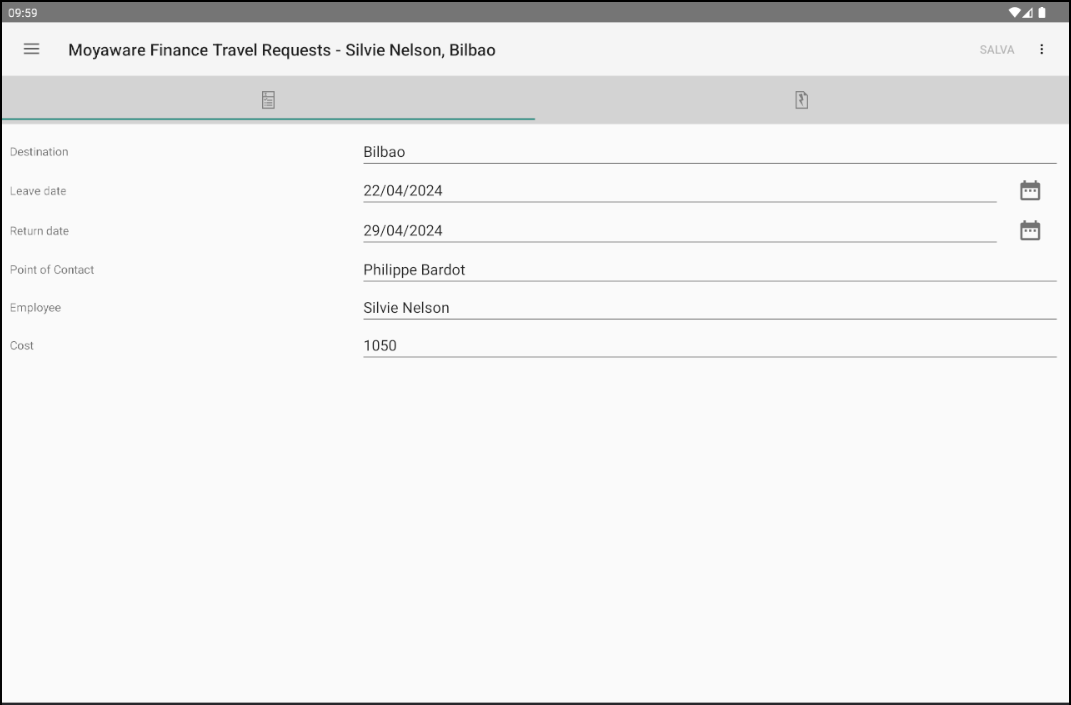1071x705 pixels.
Task: Open the calendar picker for Leave date
Action: coord(1030,190)
